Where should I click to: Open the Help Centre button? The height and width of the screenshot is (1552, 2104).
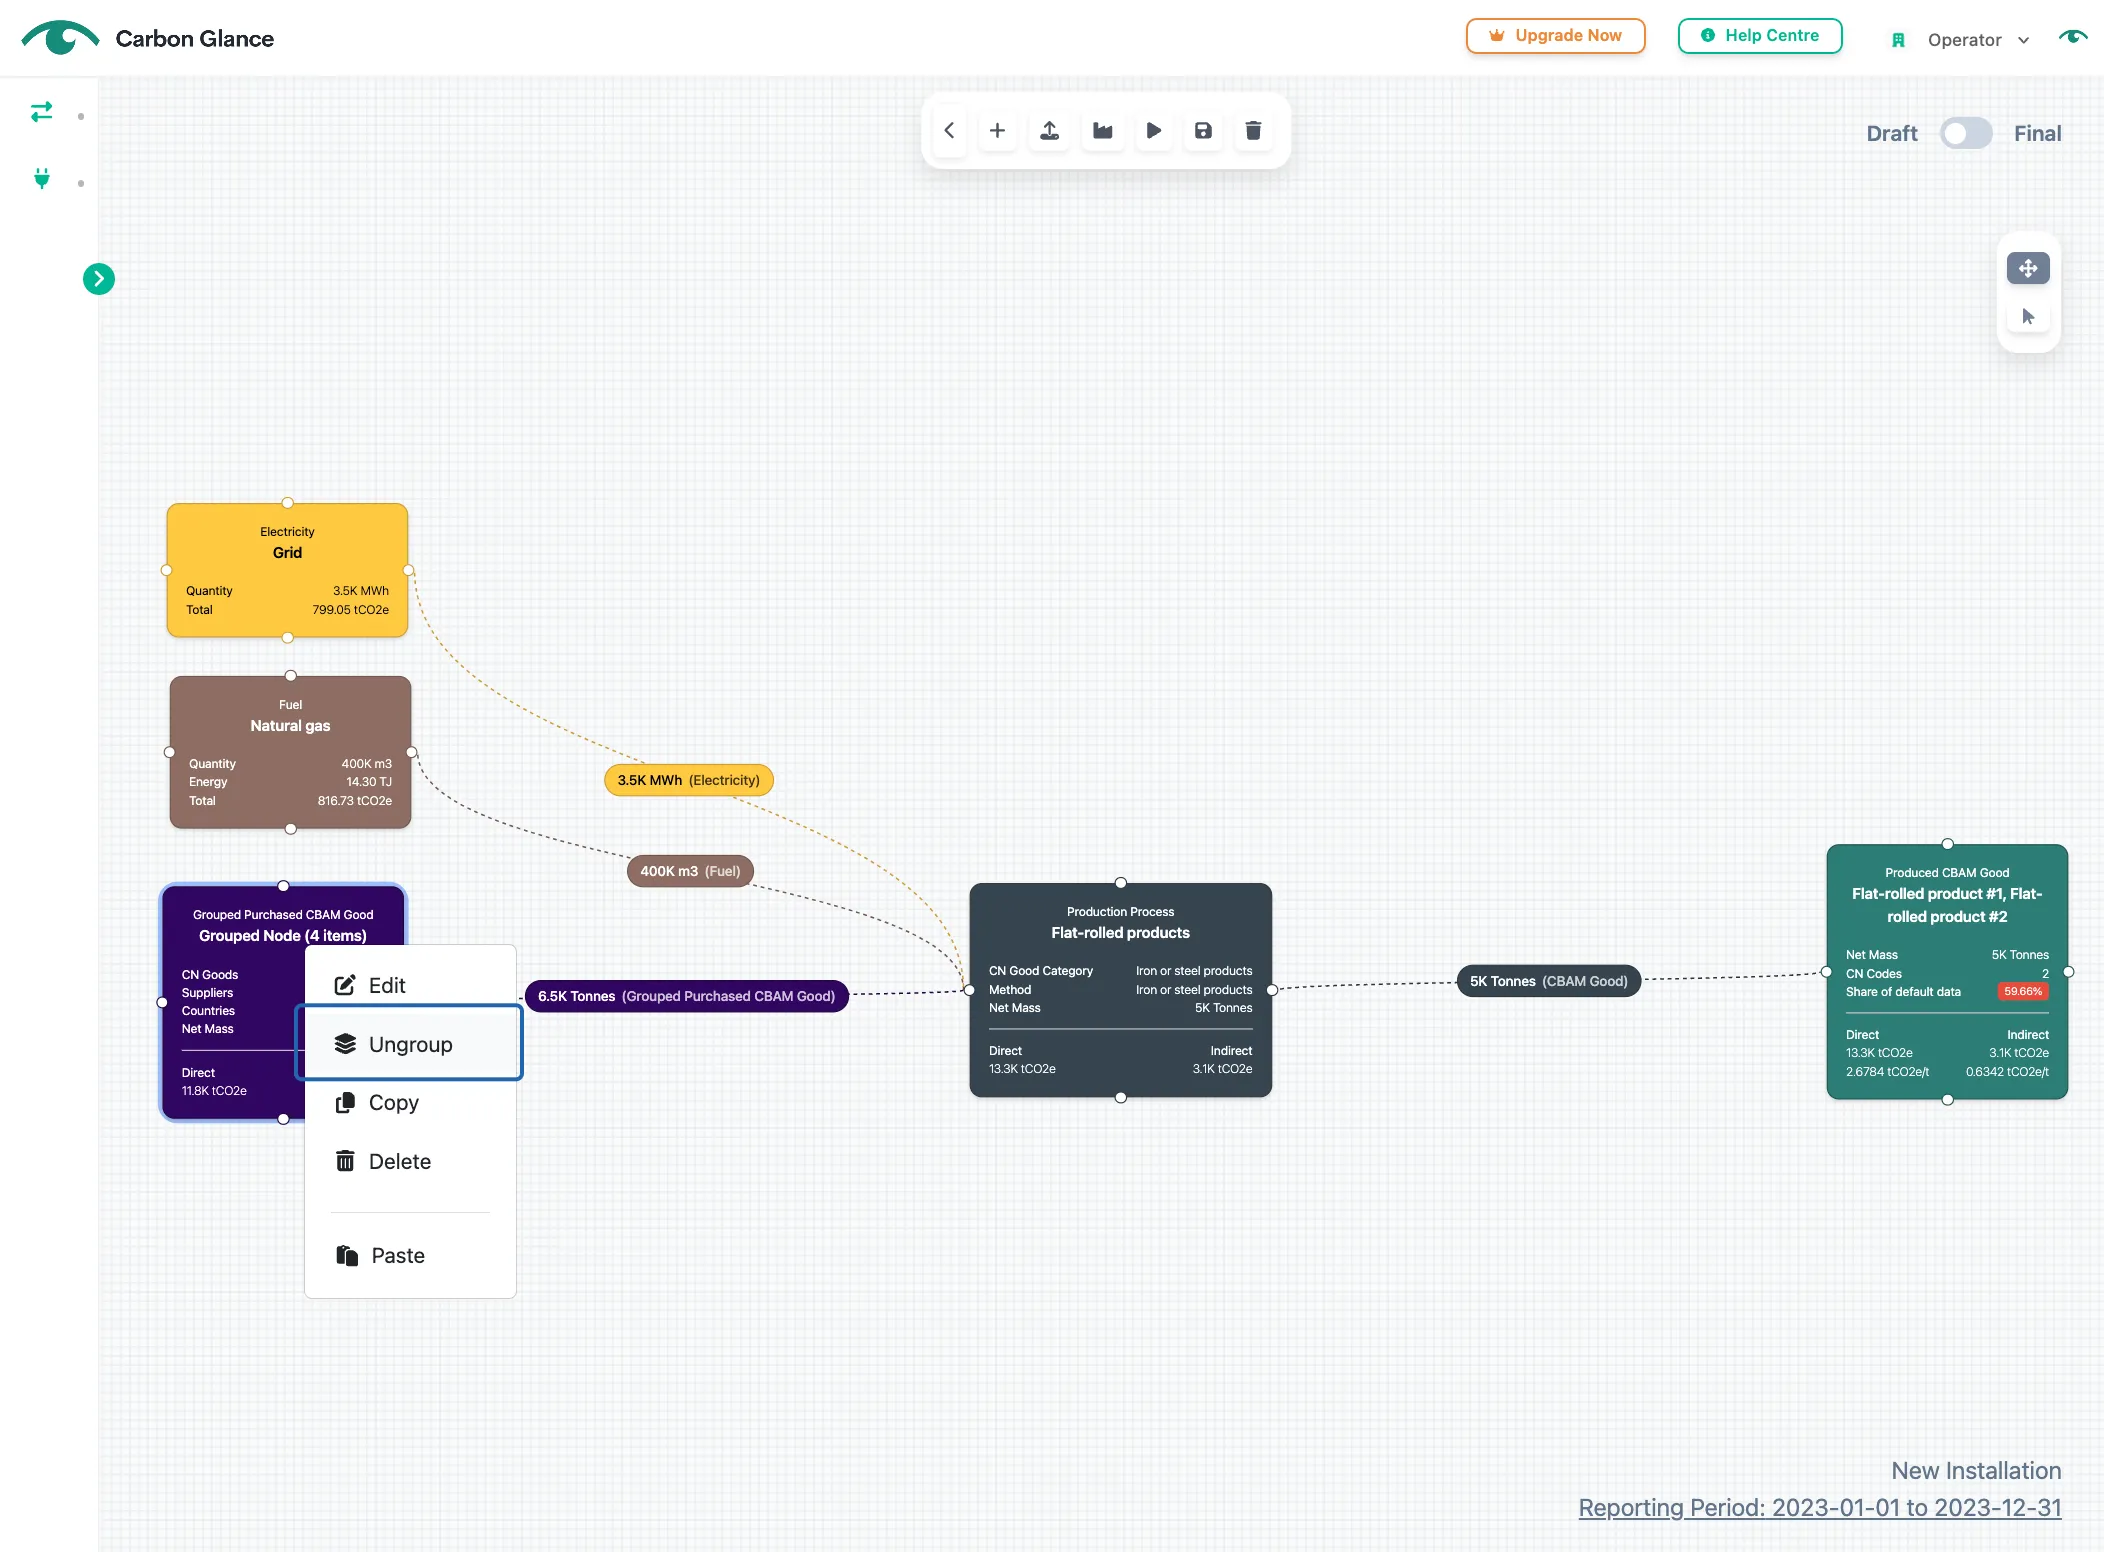1760,36
